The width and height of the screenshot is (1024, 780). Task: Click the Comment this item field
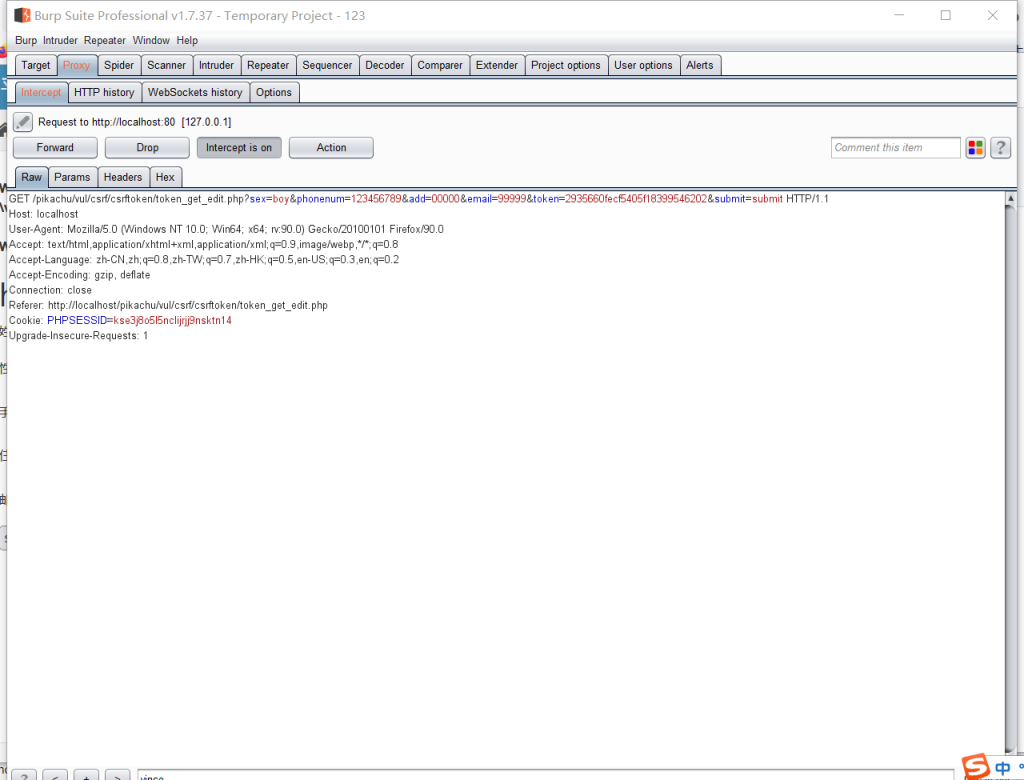[895, 148]
